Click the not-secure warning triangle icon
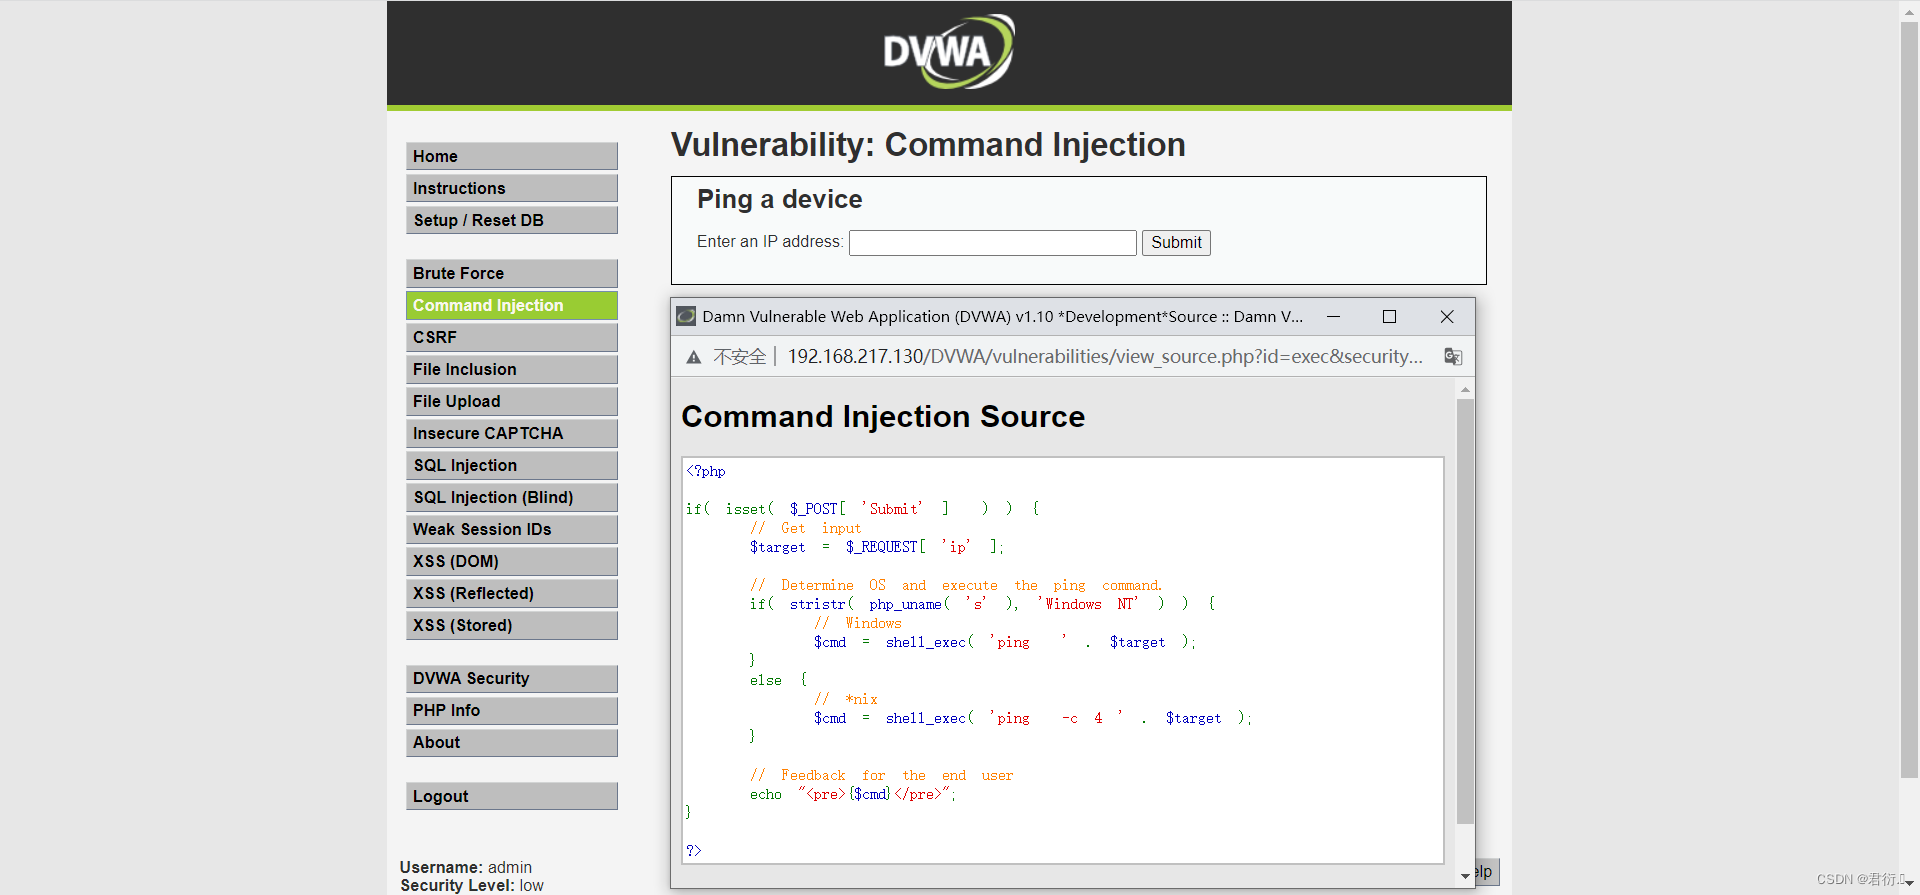The image size is (1920, 895). pos(694,357)
